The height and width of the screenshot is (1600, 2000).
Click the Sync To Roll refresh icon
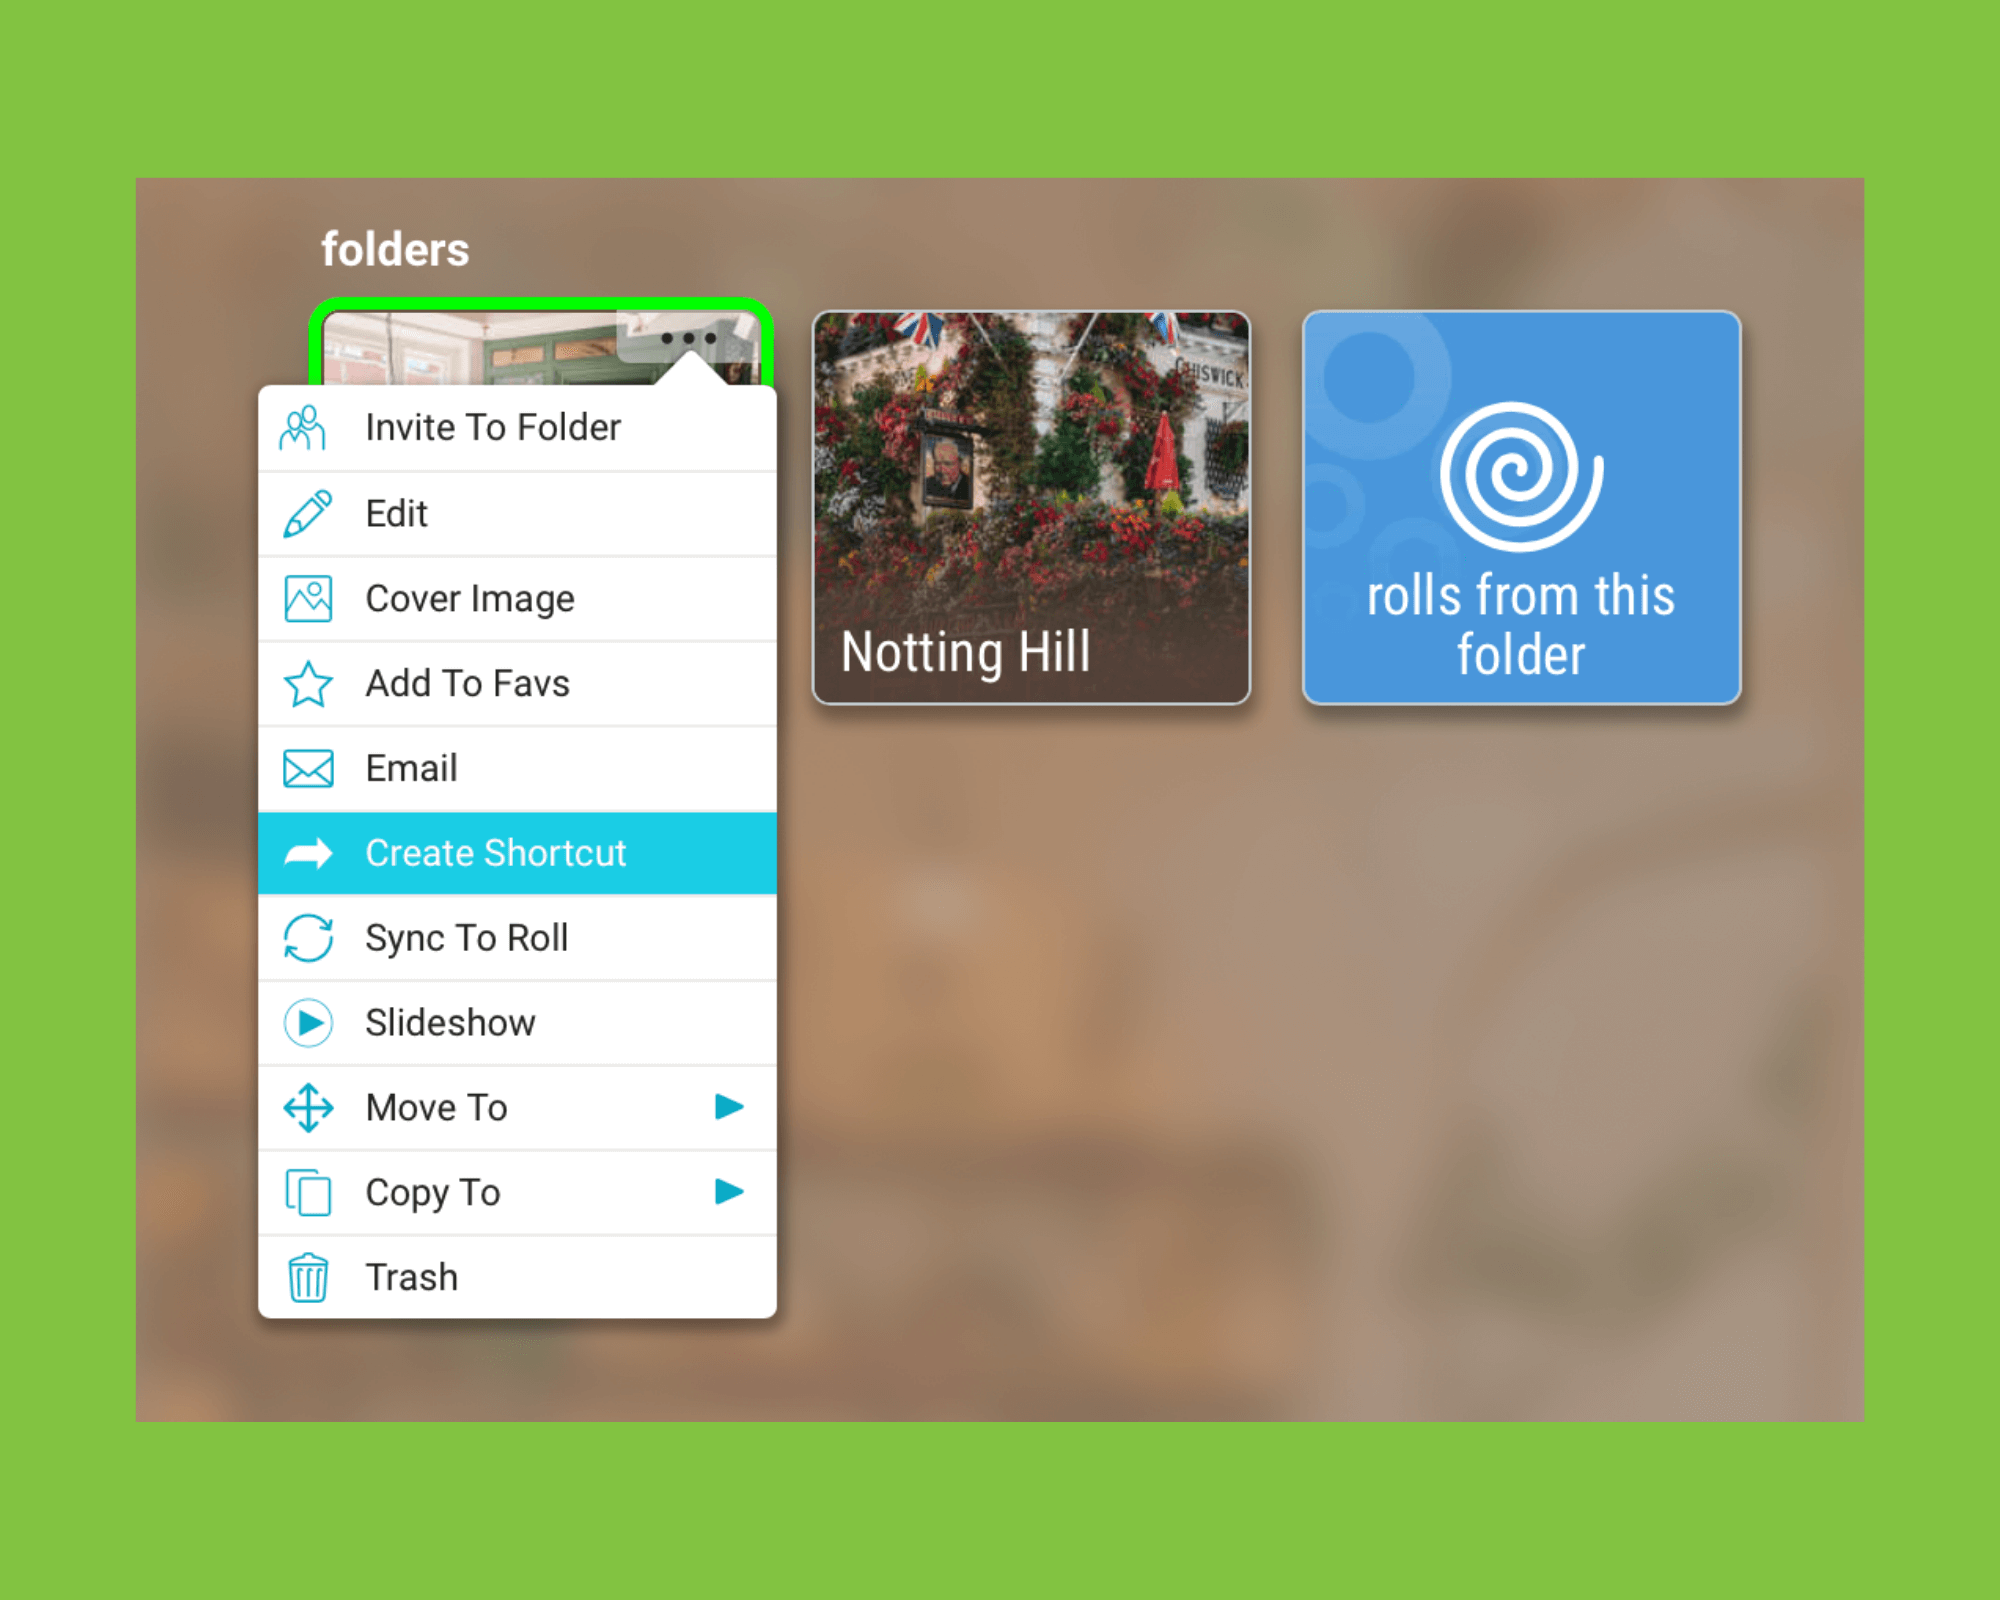(x=309, y=937)
